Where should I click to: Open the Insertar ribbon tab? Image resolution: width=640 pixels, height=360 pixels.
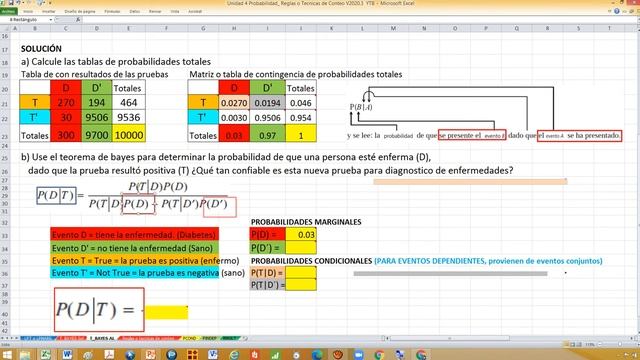click(49, 11)
